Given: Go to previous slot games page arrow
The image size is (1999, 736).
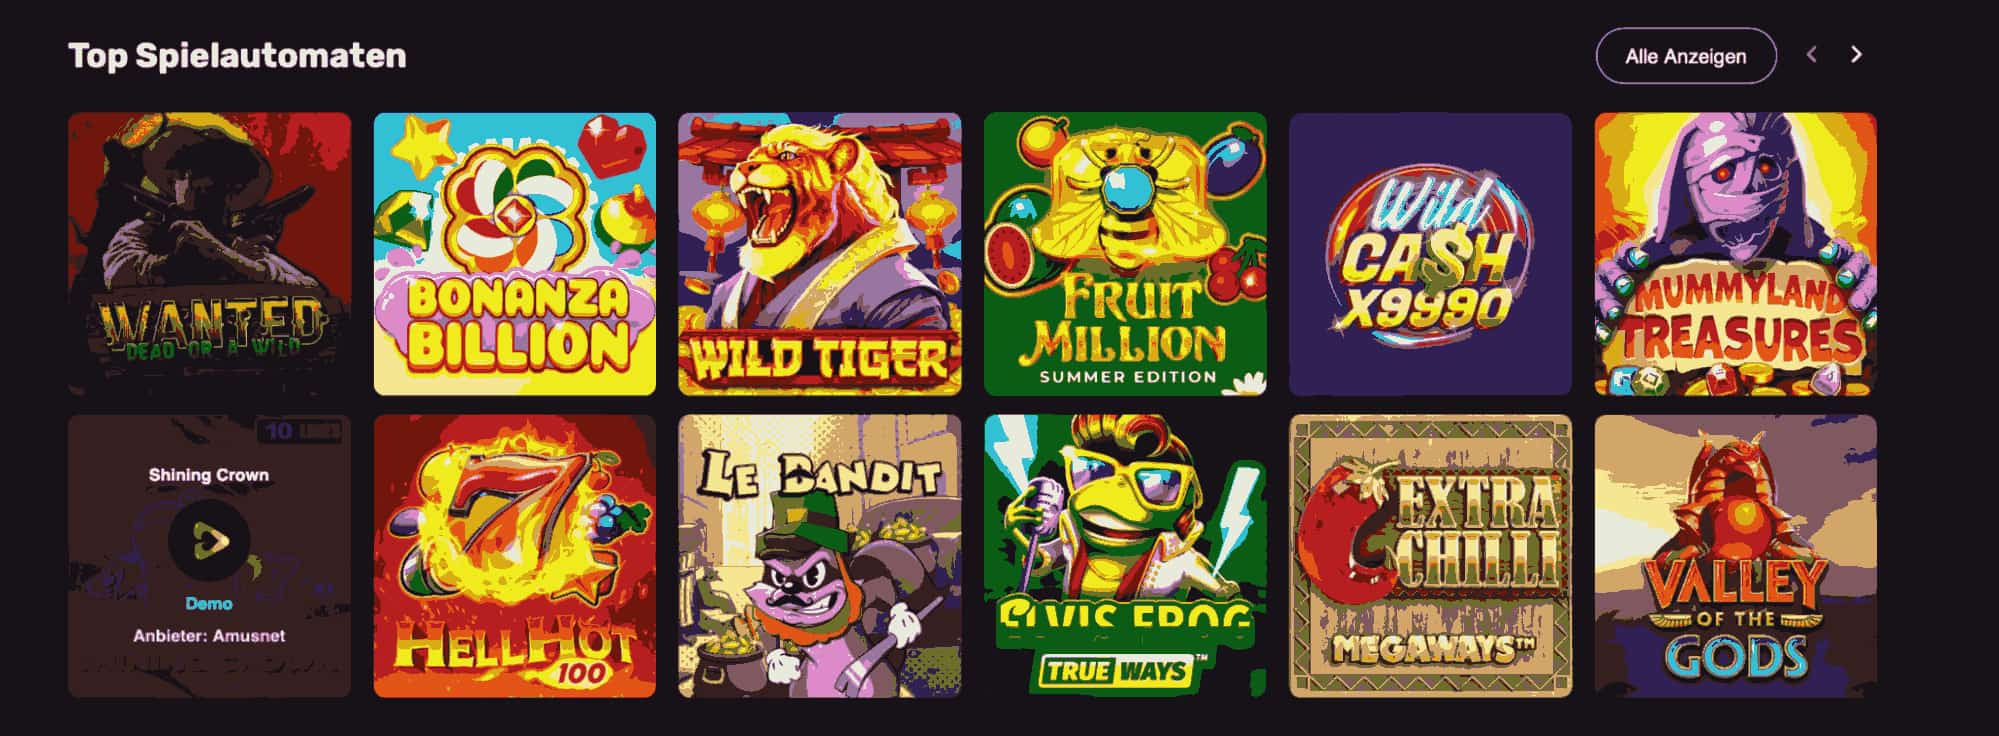Looking at the screenshot, I should pyautogui.click(x=1812, y=55).
